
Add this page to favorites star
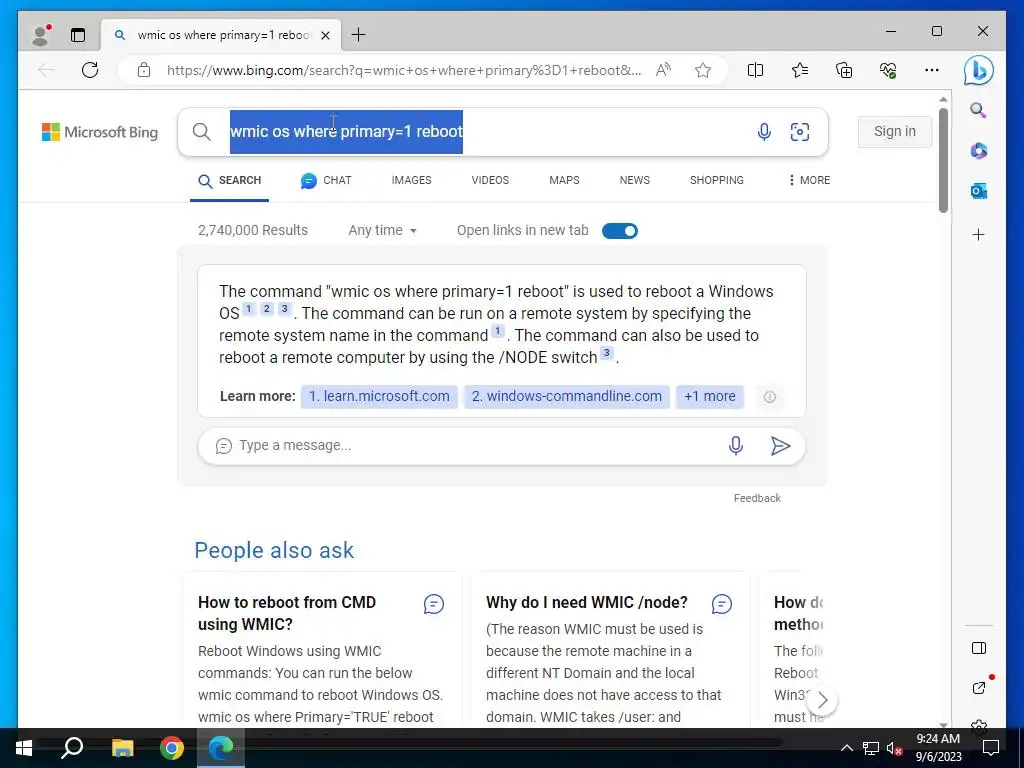coord(703,70)
